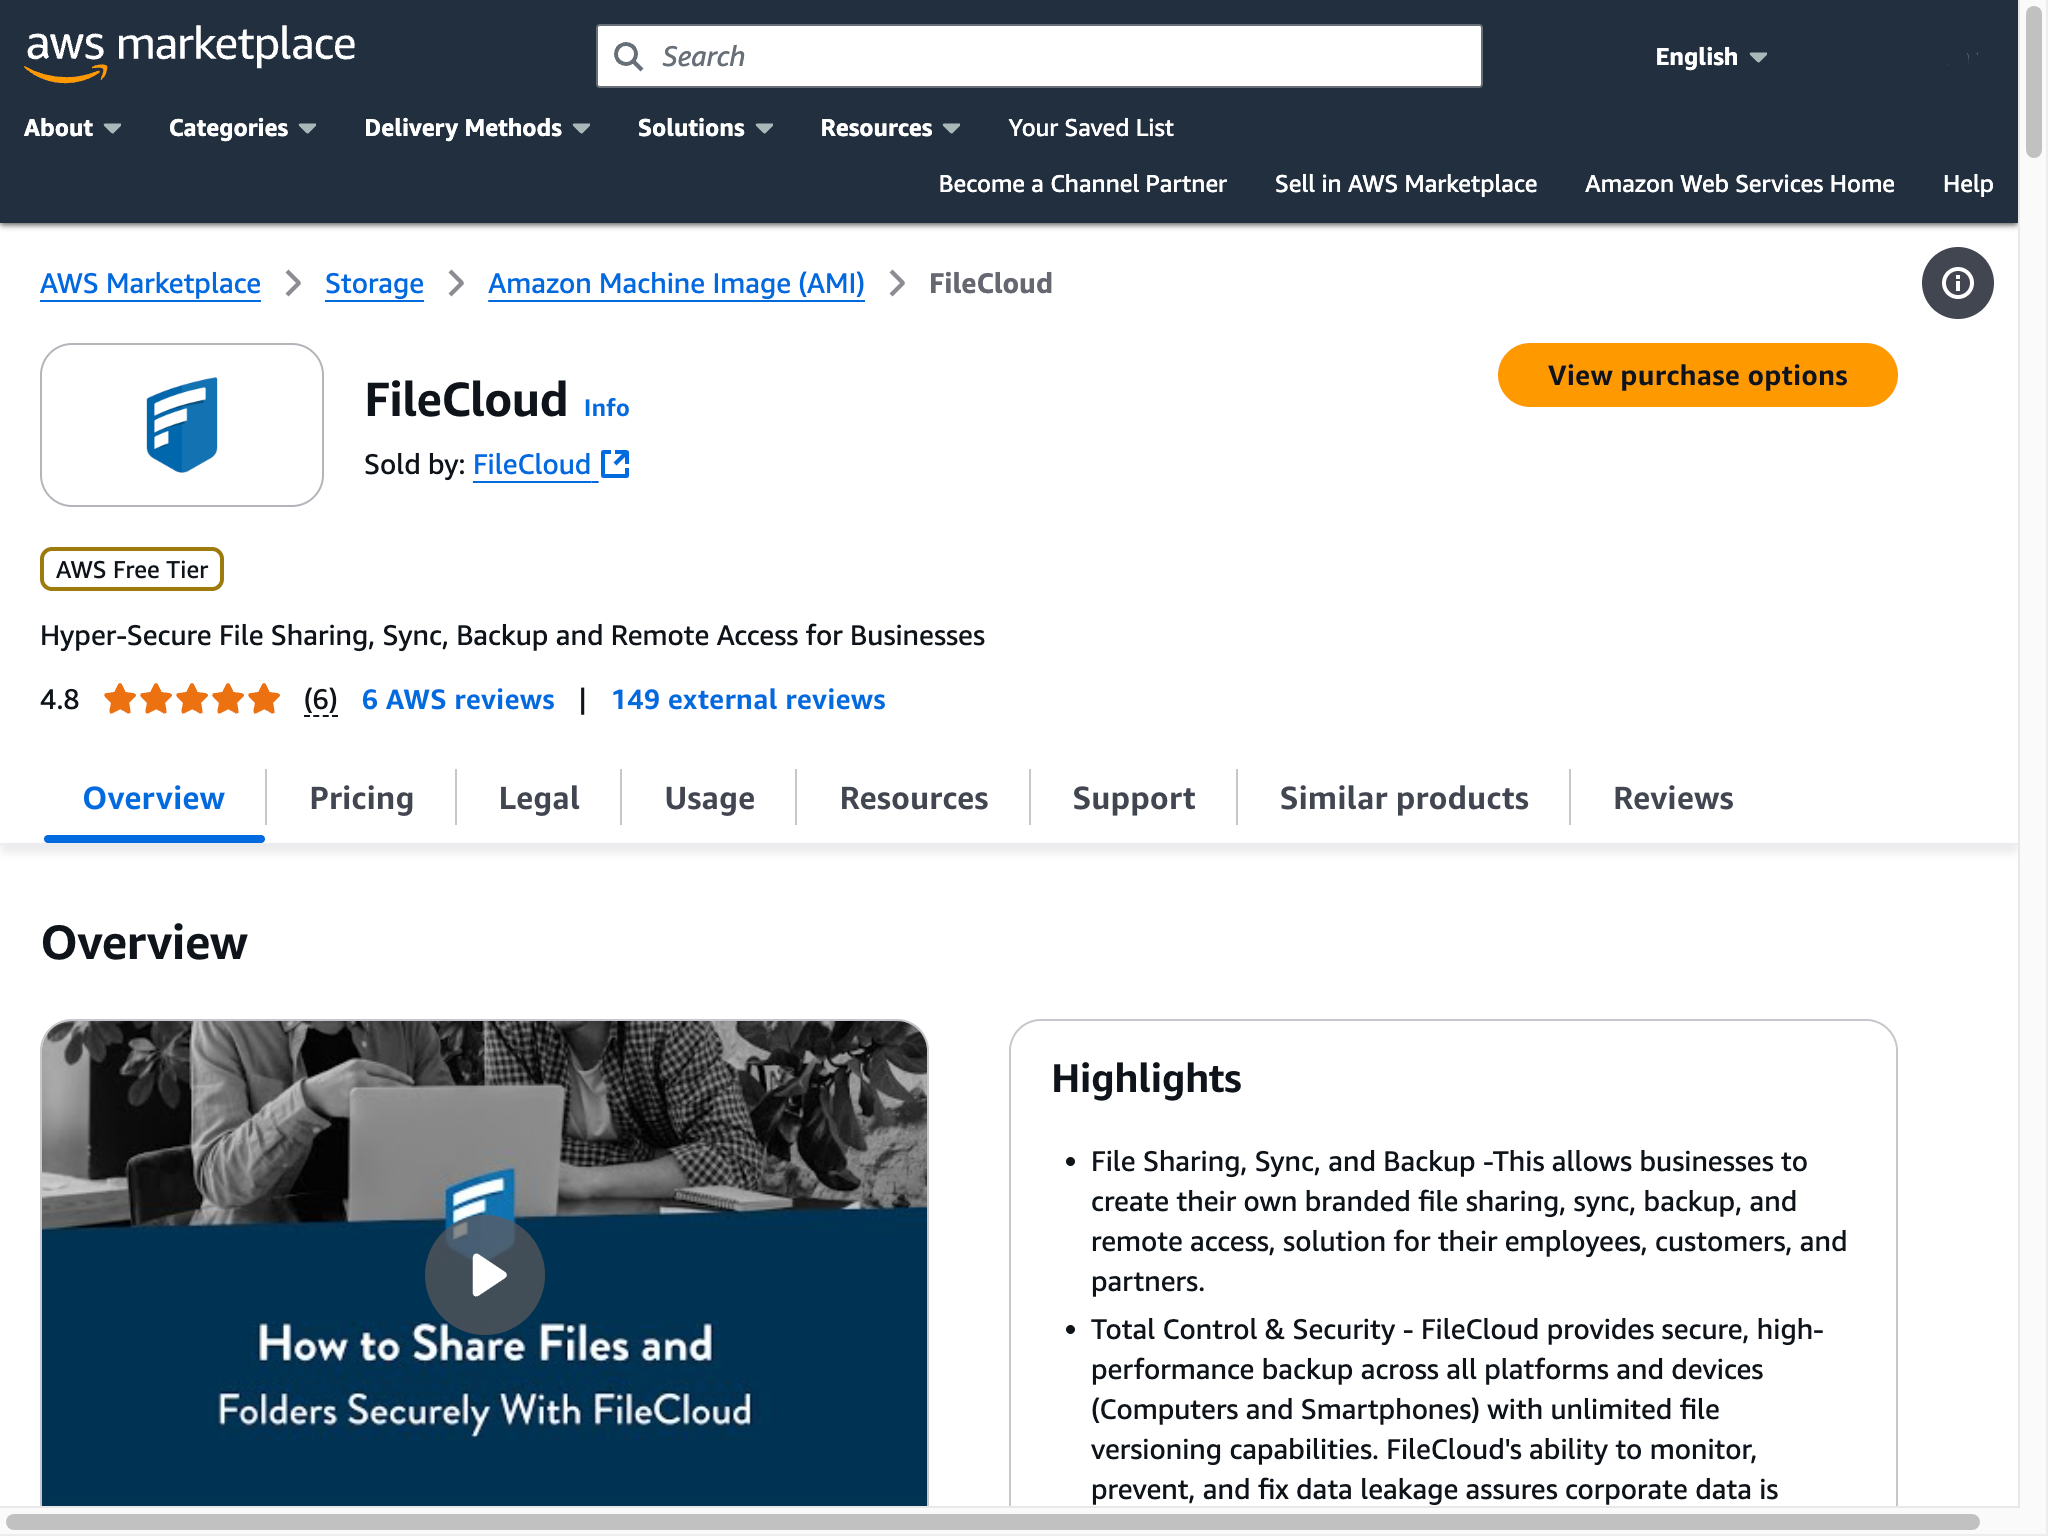Click the search magnifier icon
This screenshot has height=1536, width=2048.
tap(630, 56)
